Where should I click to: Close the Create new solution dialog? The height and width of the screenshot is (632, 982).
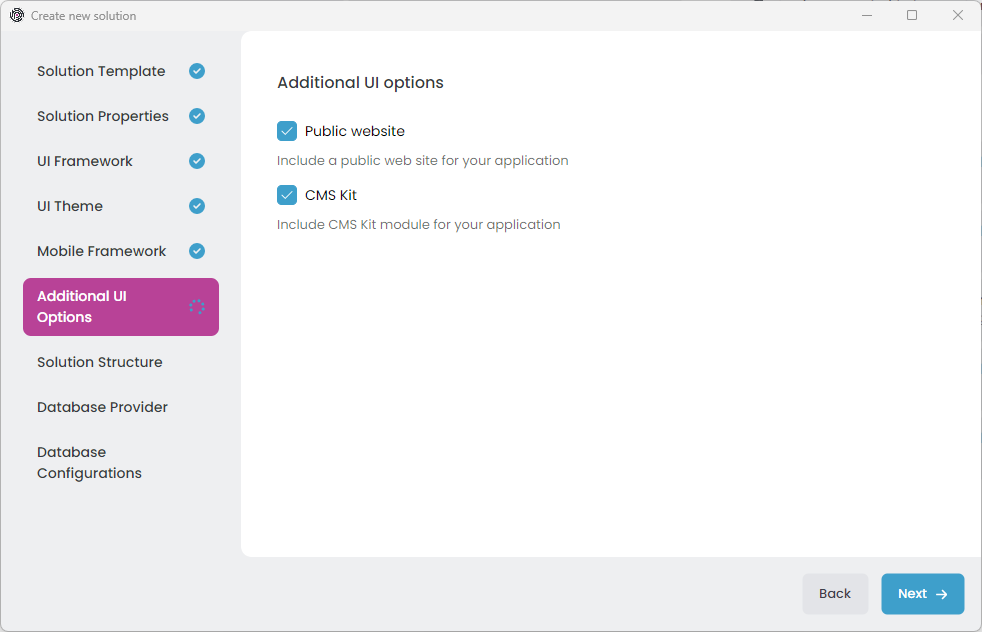[958, 15]
